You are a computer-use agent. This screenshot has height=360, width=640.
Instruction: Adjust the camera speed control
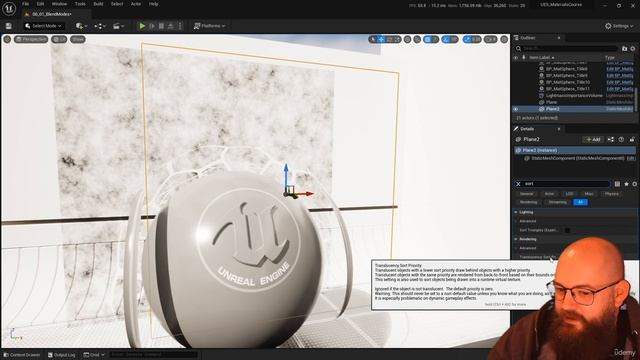[x=491, y=39]
